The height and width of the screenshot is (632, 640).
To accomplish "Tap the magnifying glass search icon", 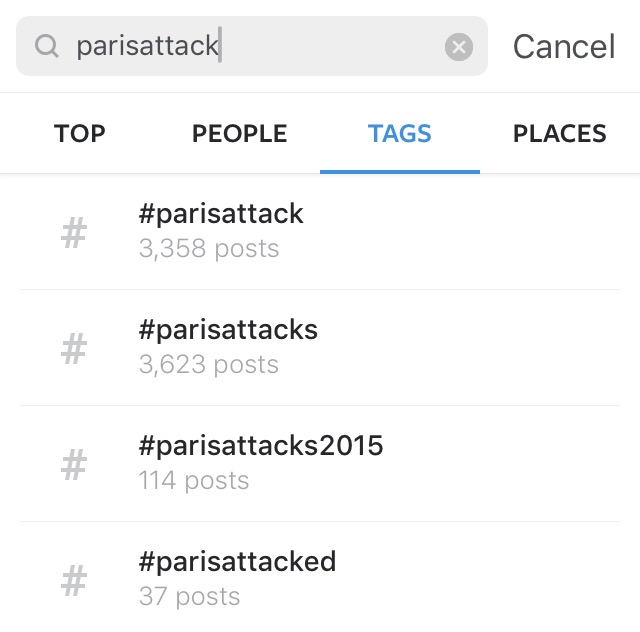I will coord(47,46).
